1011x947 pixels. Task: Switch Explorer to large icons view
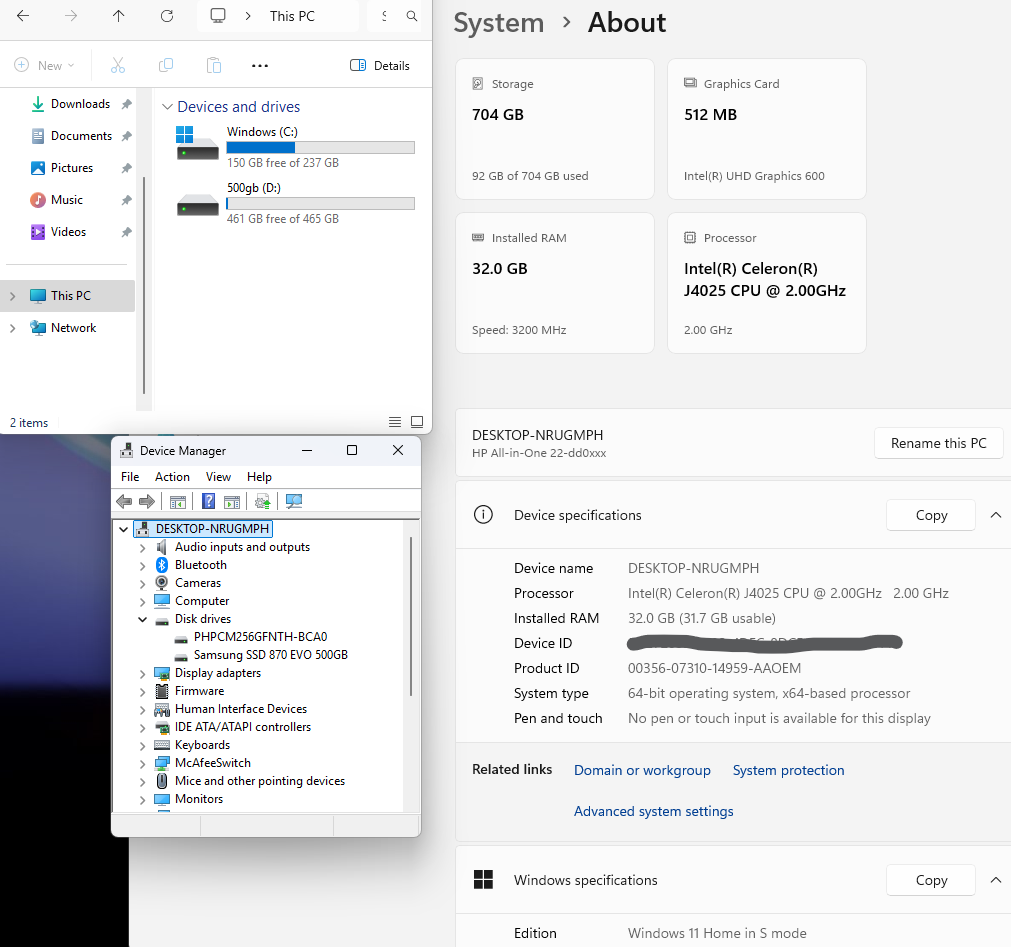[x=417, y=422]
